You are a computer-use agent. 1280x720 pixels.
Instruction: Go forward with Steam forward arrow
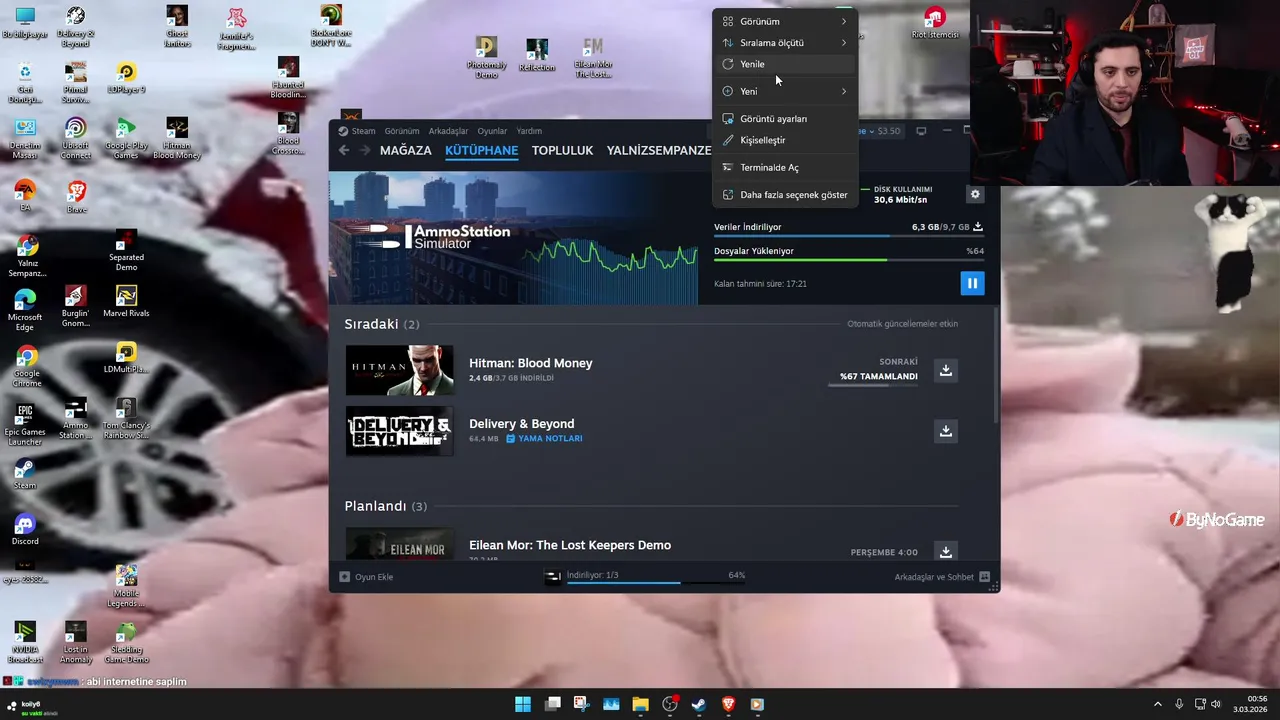pos(365,150)
